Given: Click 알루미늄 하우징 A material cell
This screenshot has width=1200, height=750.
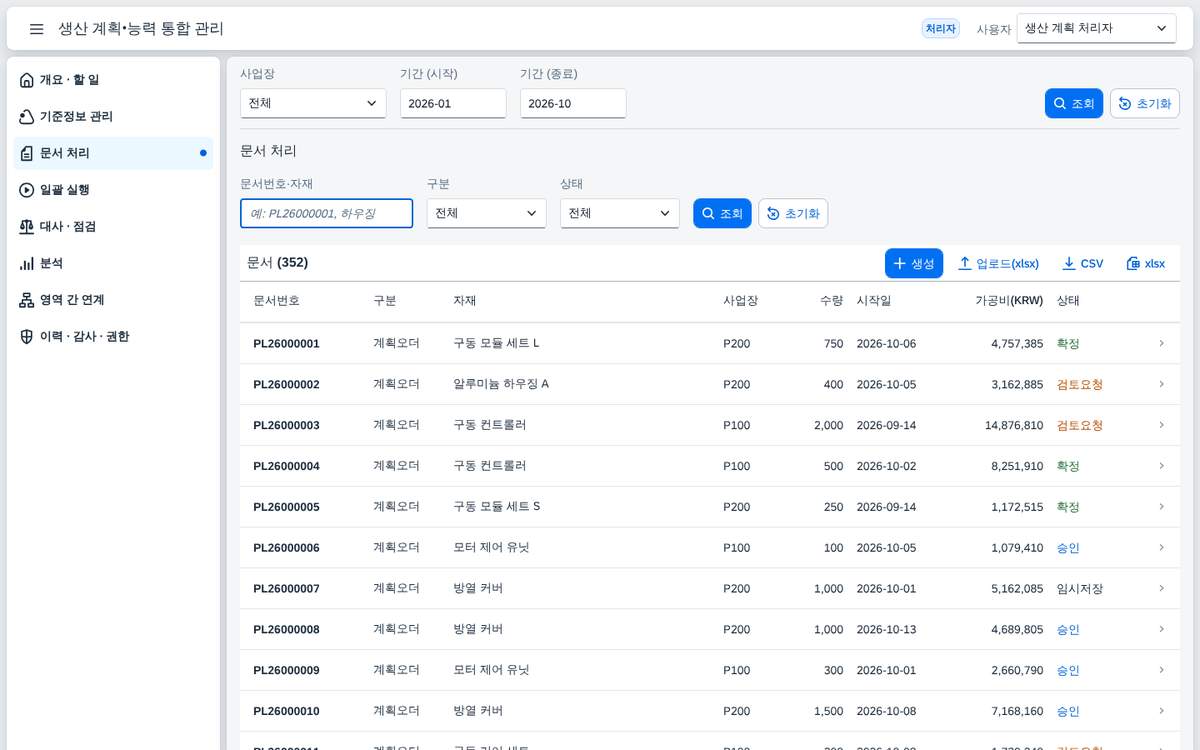Looking at the screenshot, I should click(x=501, y=384).
